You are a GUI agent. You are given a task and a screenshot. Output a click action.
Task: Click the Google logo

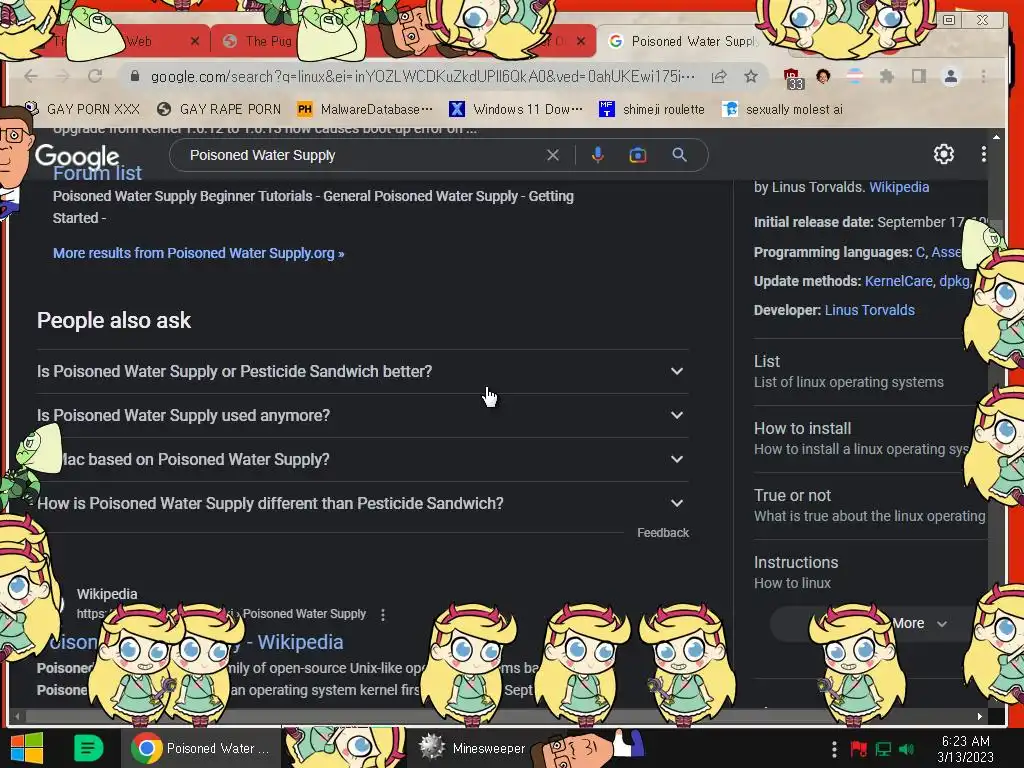pyautogui.click(x=77, y=157)
